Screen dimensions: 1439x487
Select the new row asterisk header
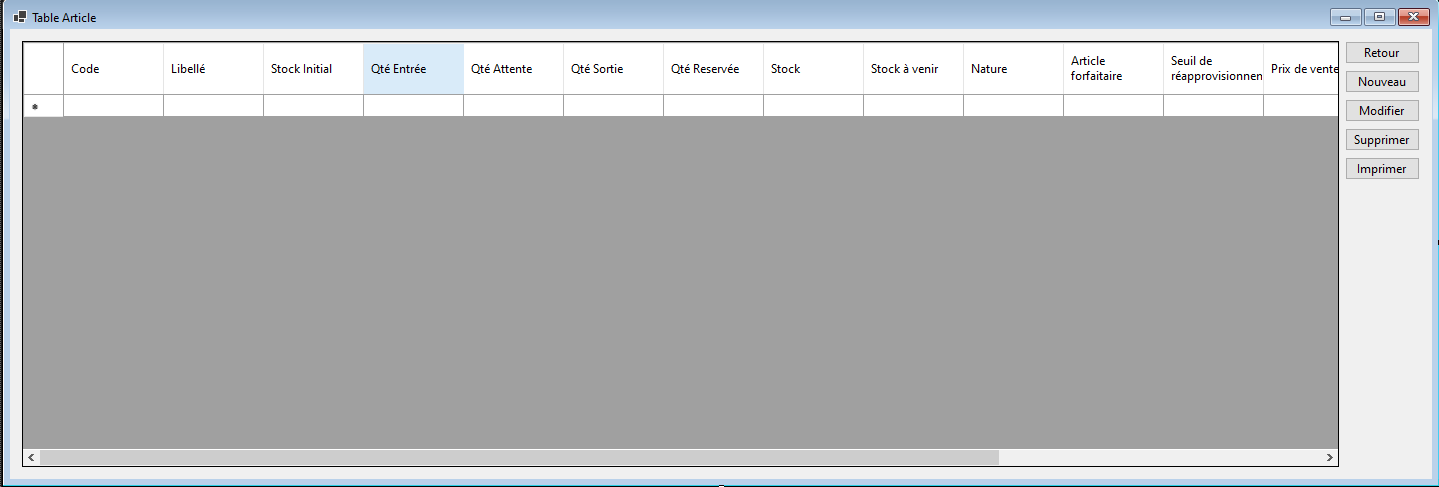(43, 106)
